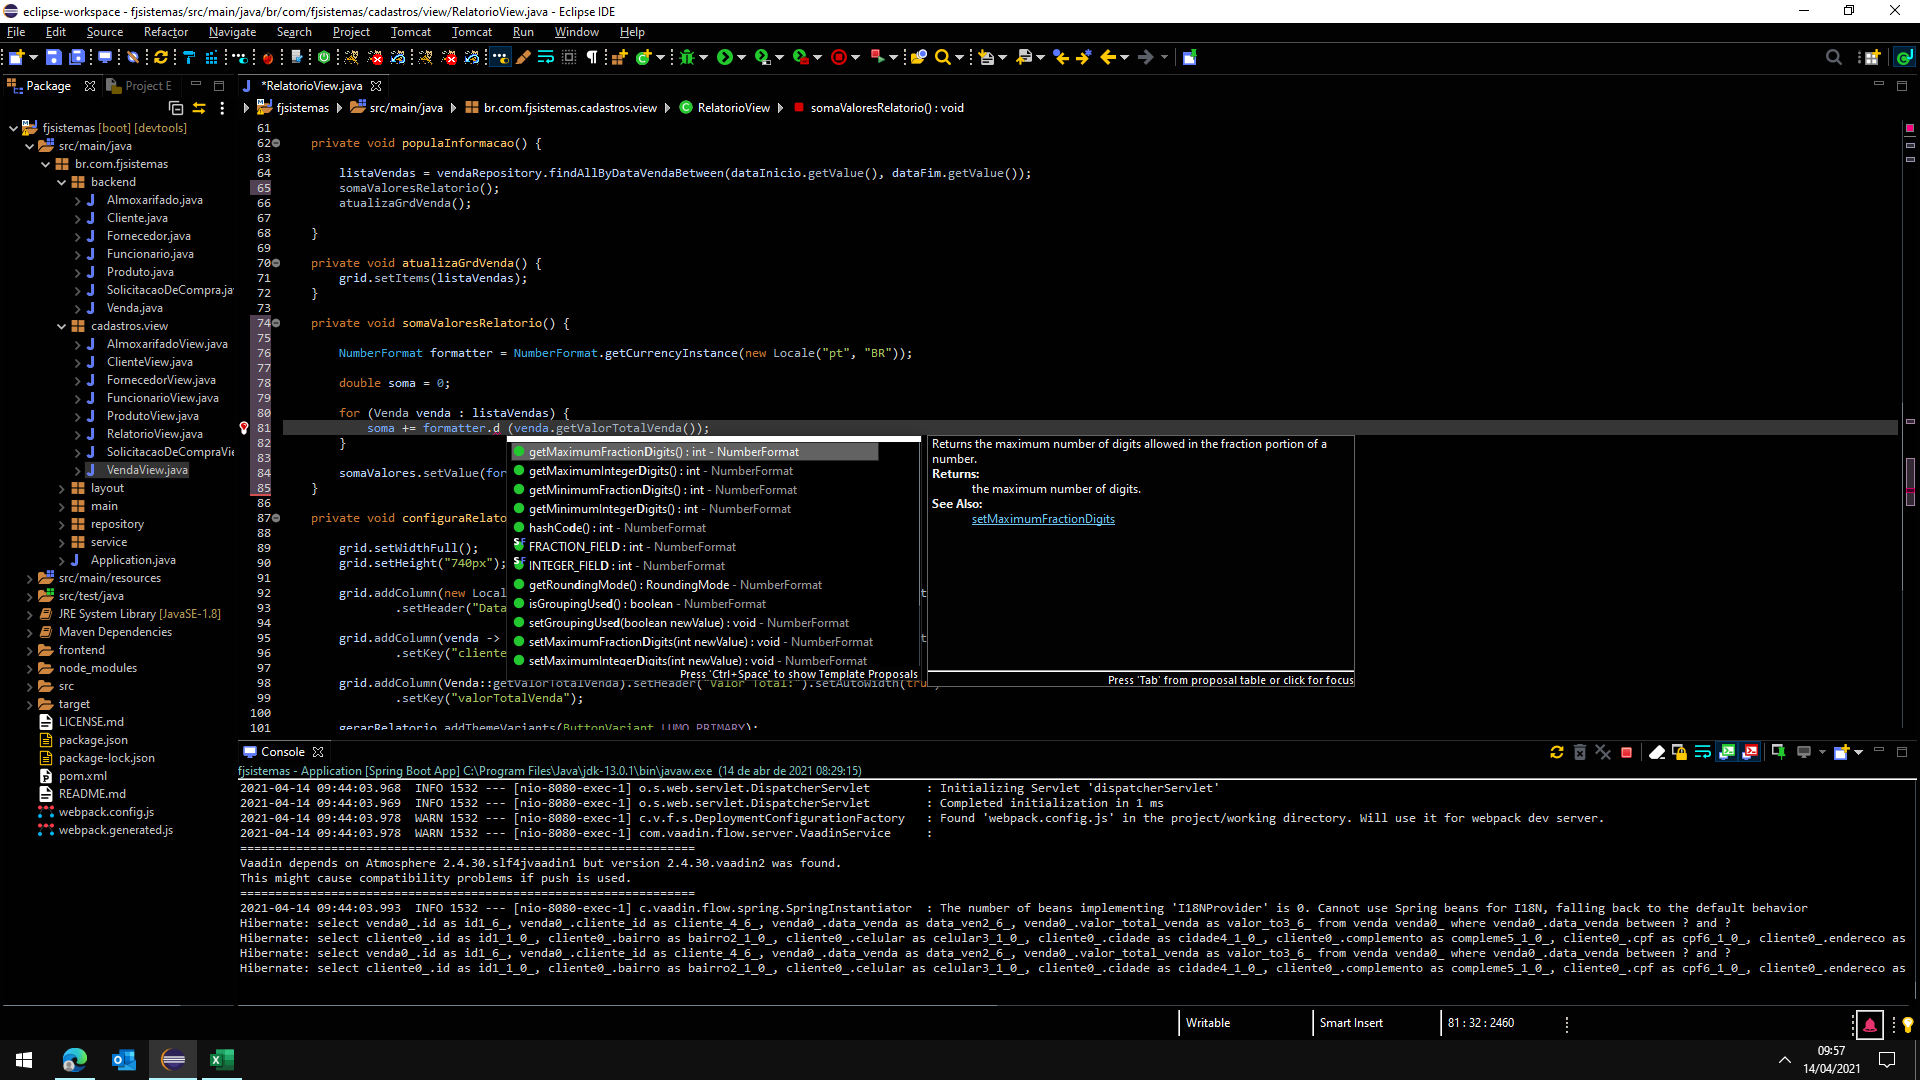Expand the layout package in tree
Image resolution: width=1920 pixels, height=1080 pixels.
[x=62, y=488]
